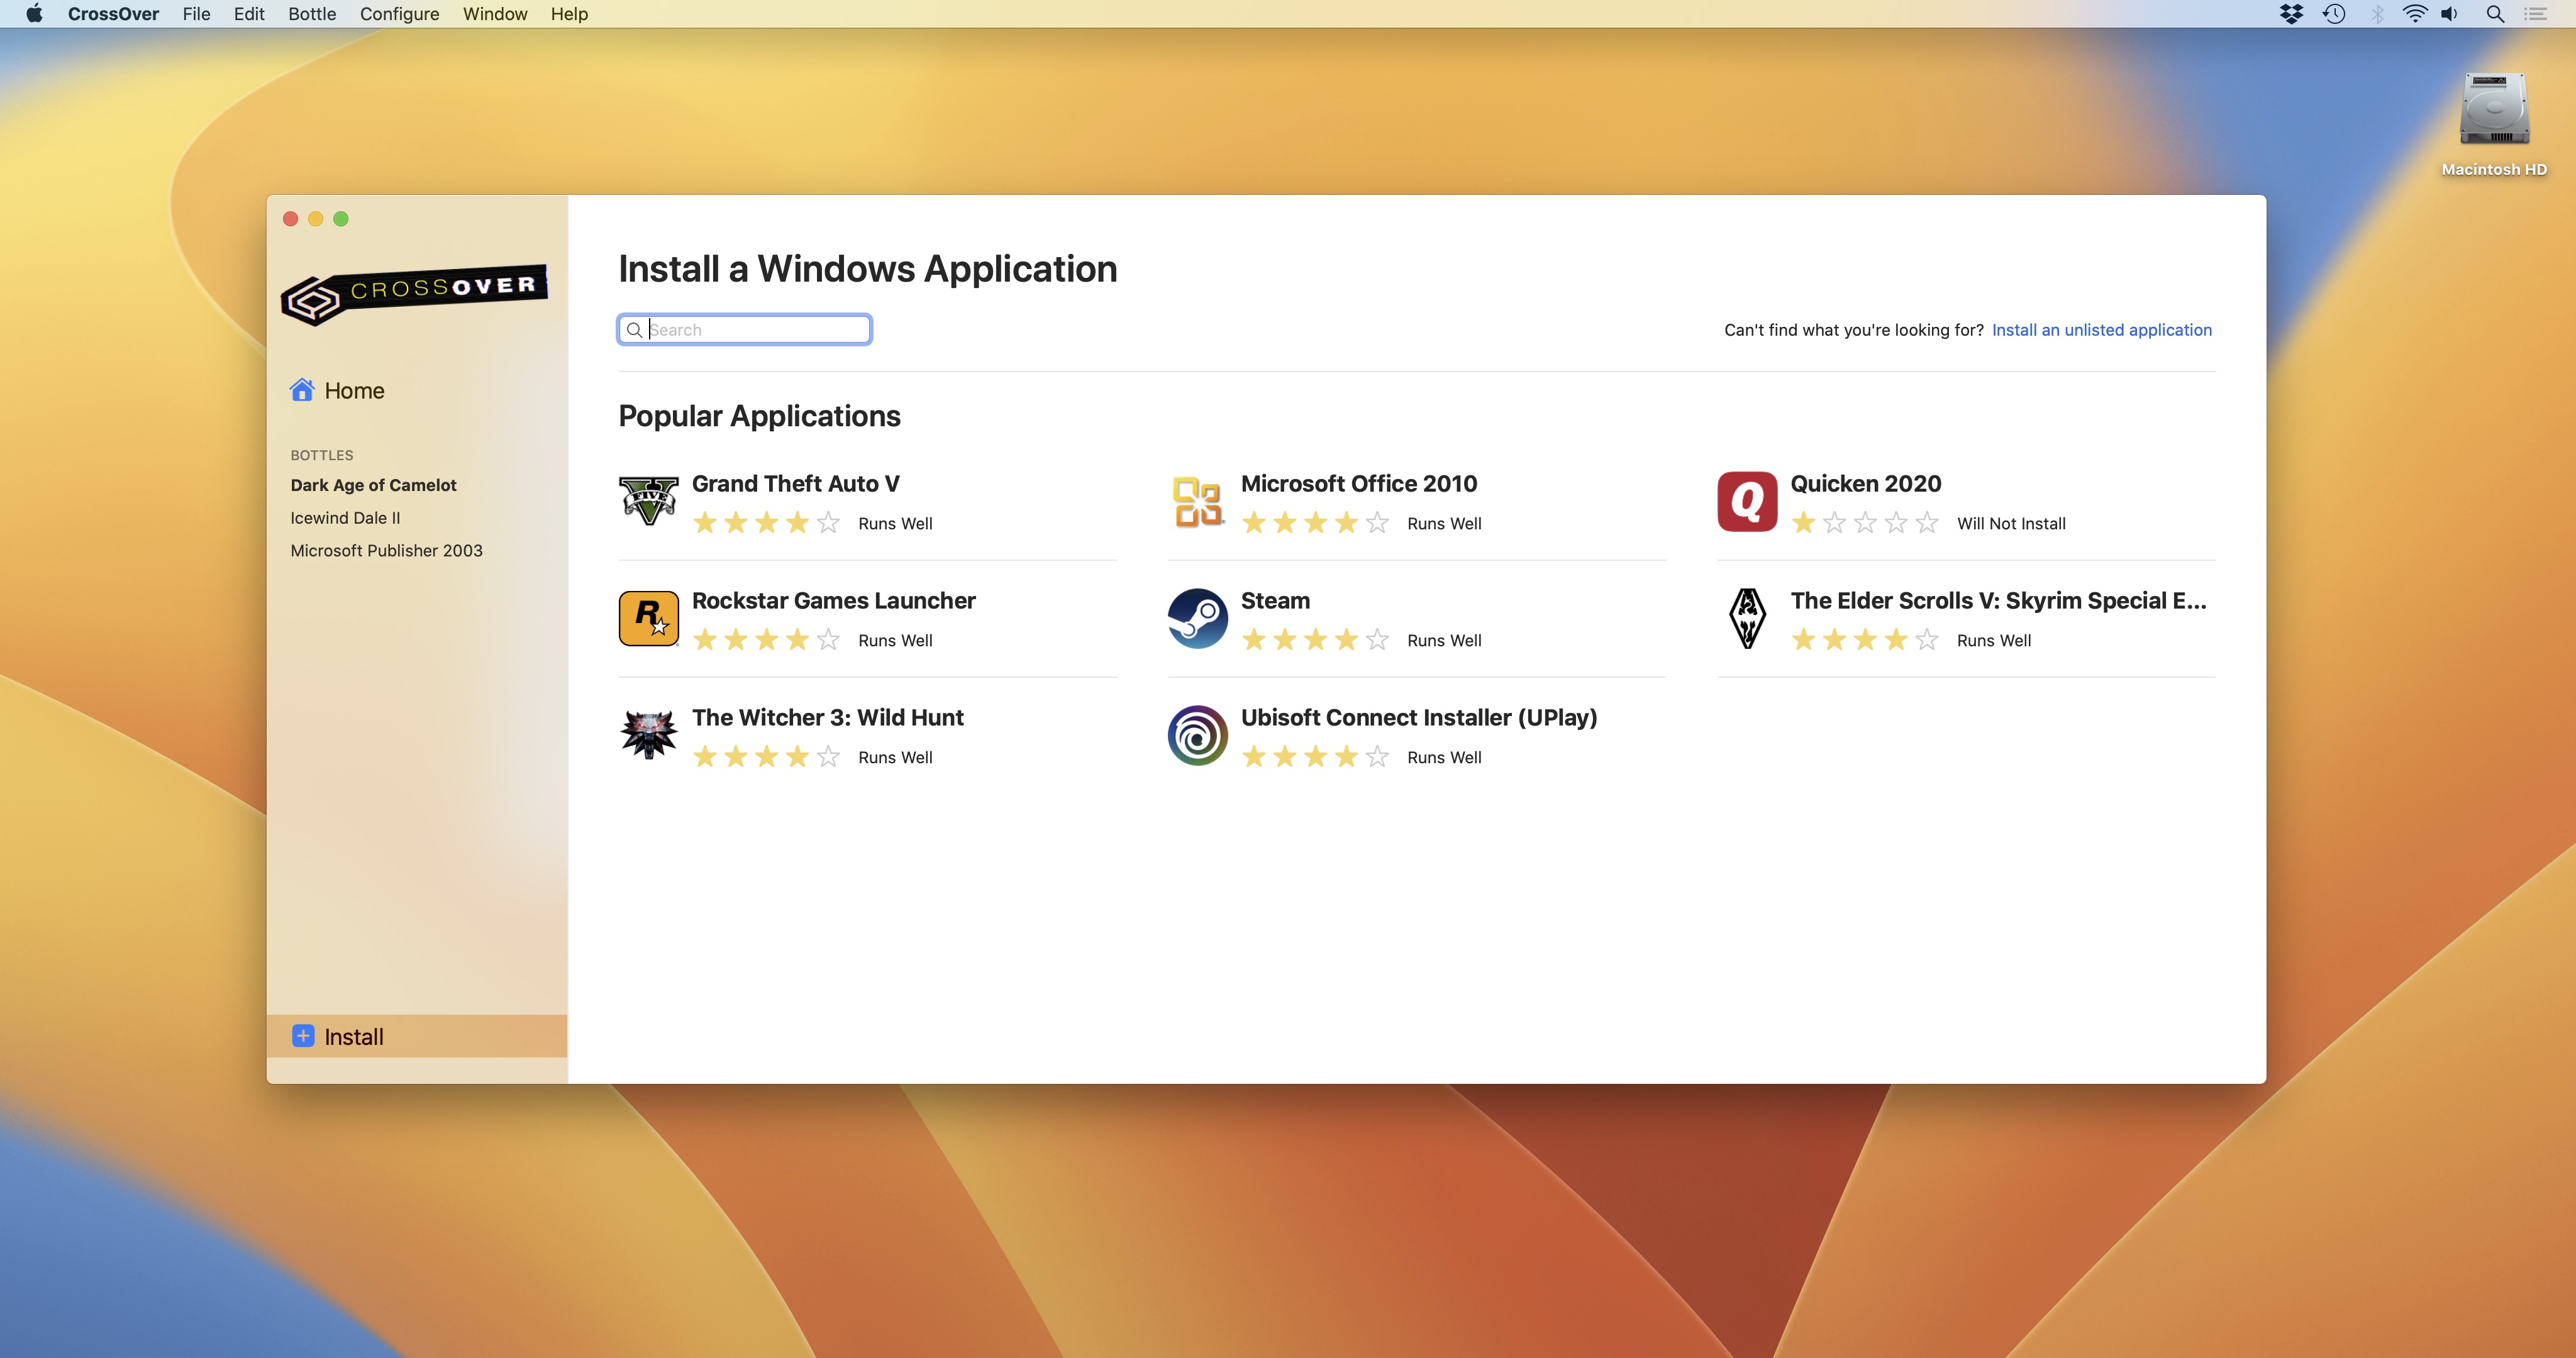Click the search input field
2576x1358 pixels.
pos(747,329)
